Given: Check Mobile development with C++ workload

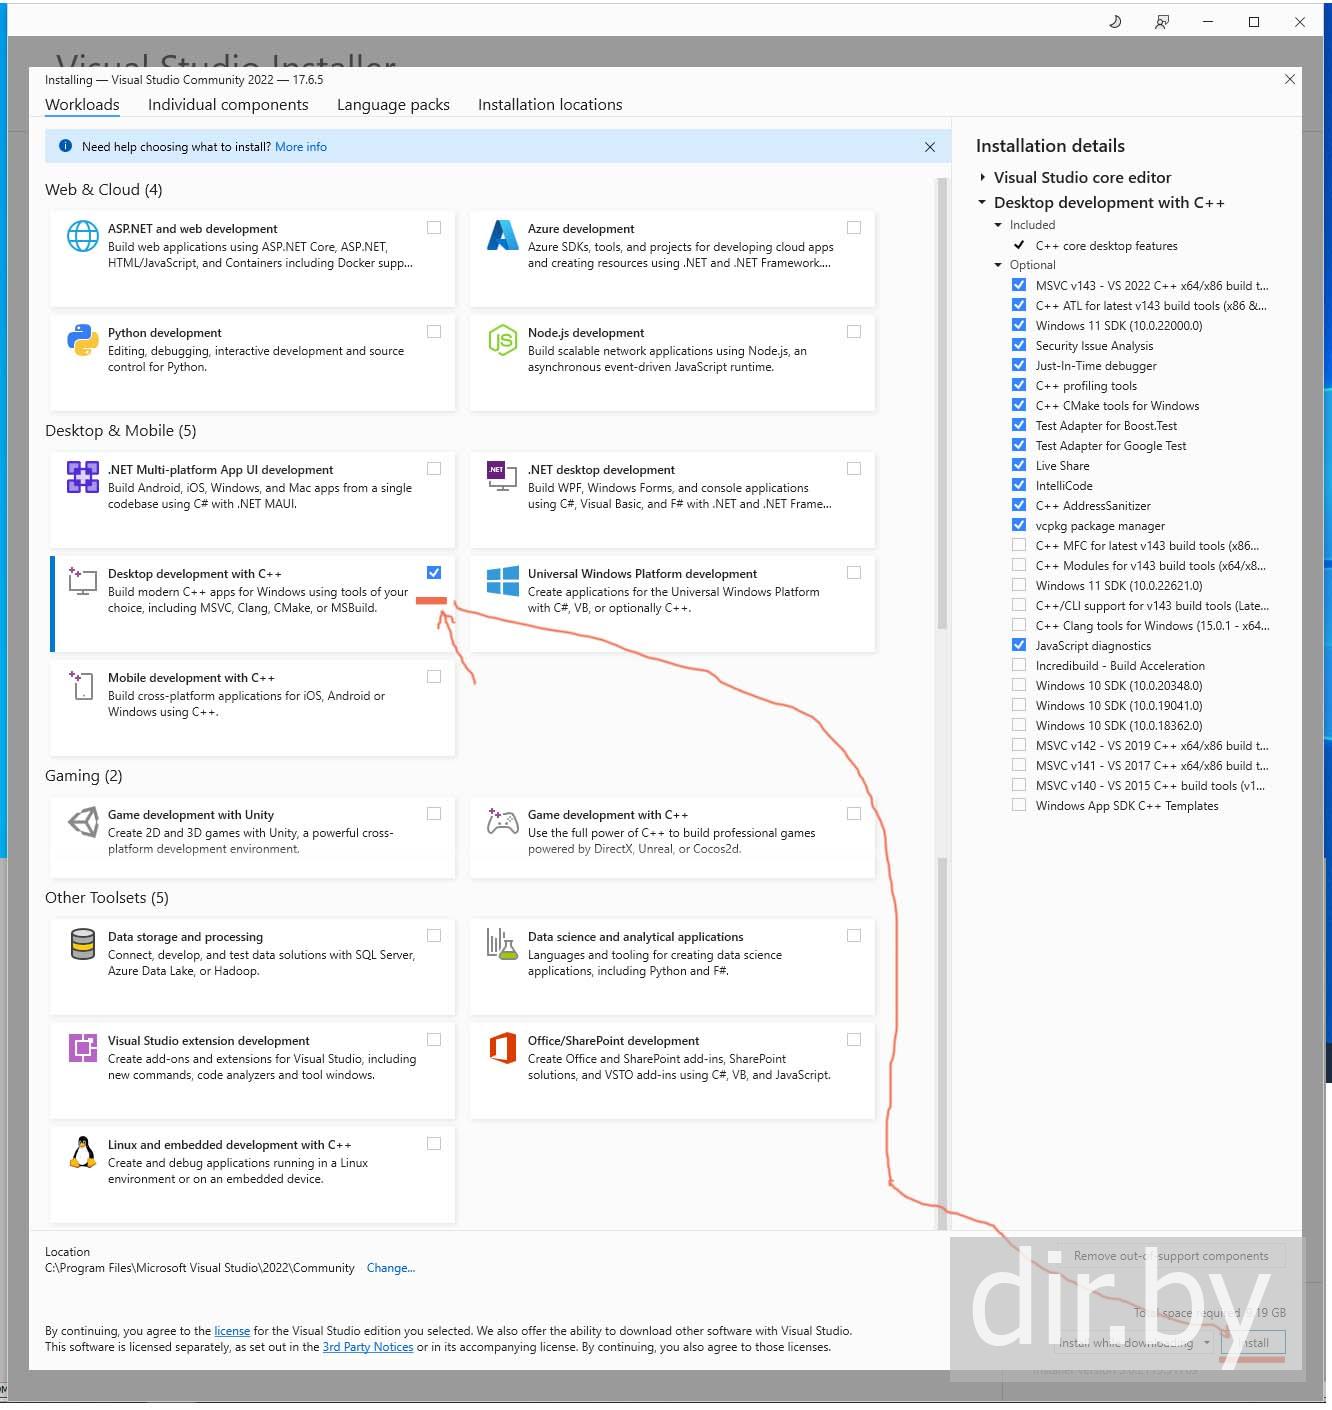Looking at the screenshot, I should (x=434, y=677).
